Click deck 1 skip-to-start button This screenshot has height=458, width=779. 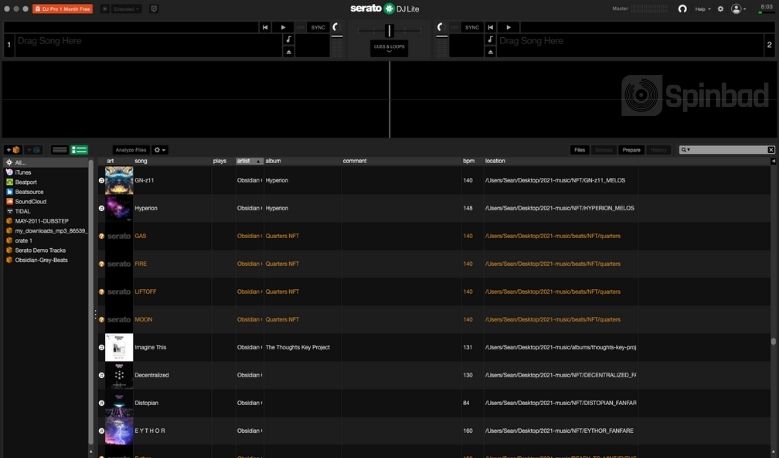click(x=265, y=27)
